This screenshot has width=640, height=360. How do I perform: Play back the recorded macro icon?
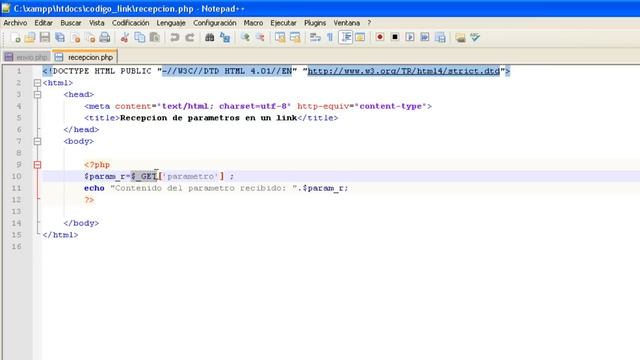[x=410, y=38]
